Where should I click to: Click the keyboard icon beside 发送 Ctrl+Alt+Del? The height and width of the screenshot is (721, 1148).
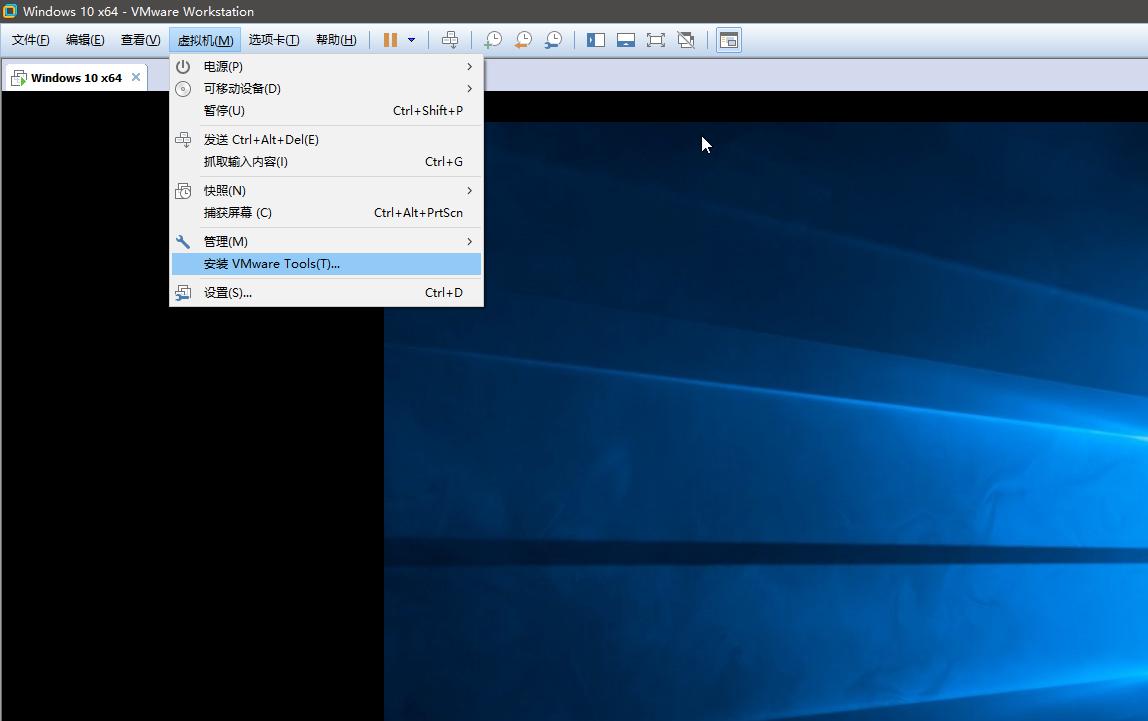(x=183, y=140)
